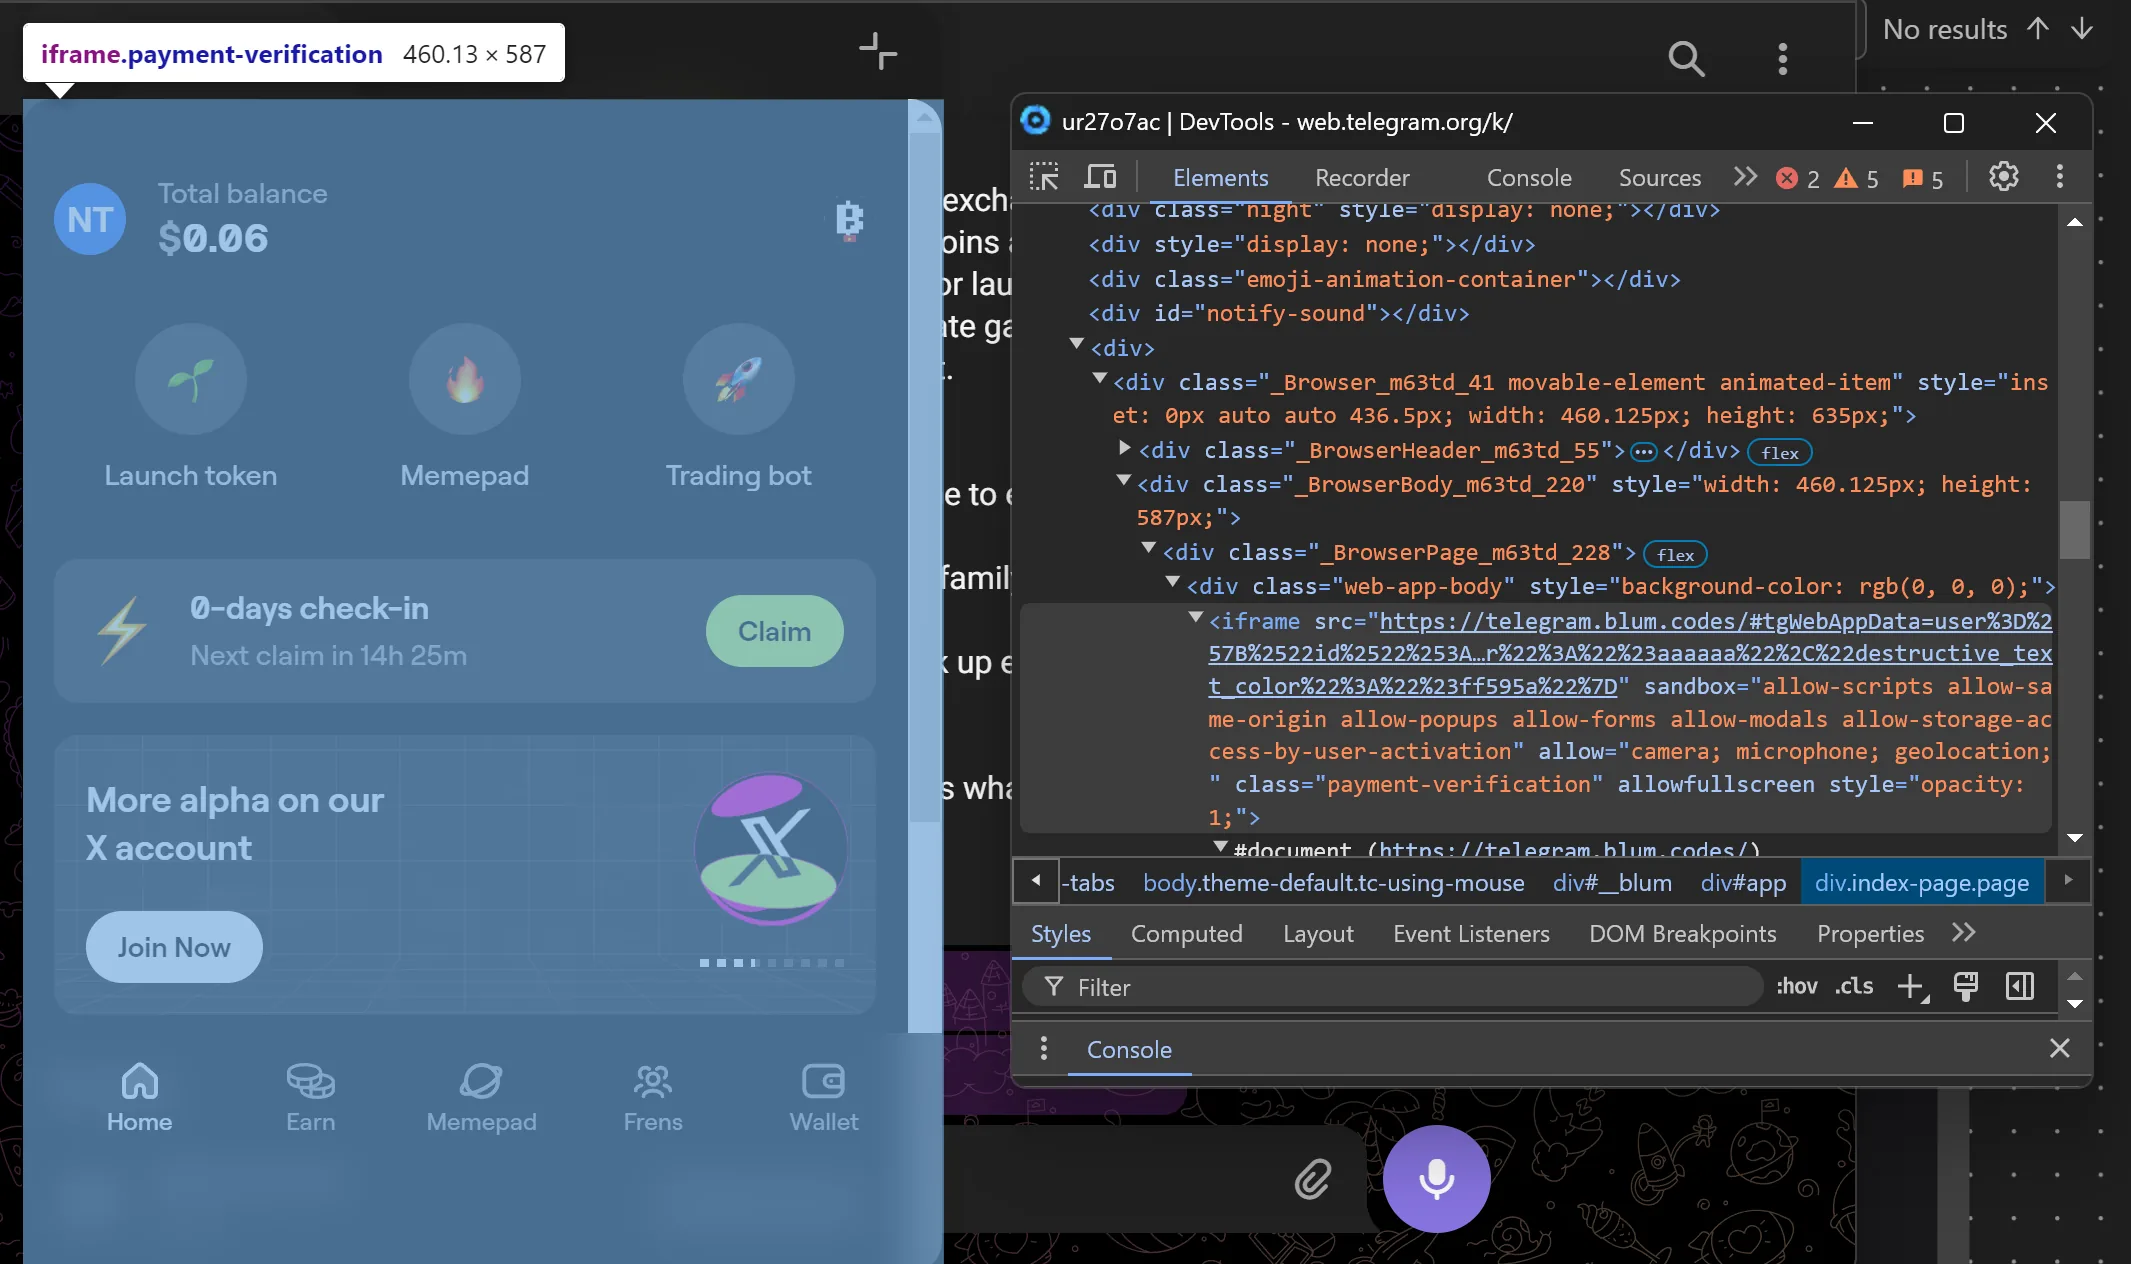Image resolution: width=2131 pixels, height=1264 pixels.
Task: Expand the _BrowserHeader_m63td_55 div
Action: tap(1124, 448)
